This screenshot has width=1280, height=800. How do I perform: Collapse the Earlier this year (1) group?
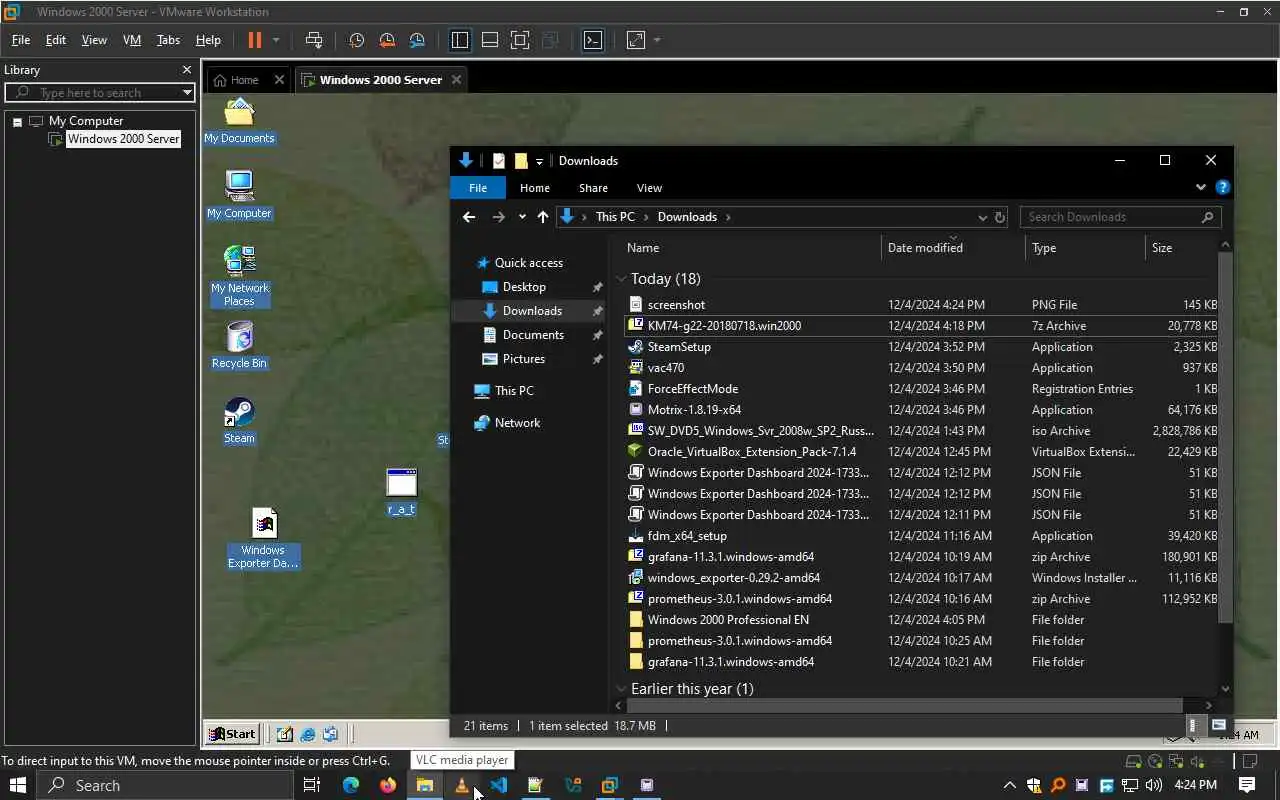621,689
